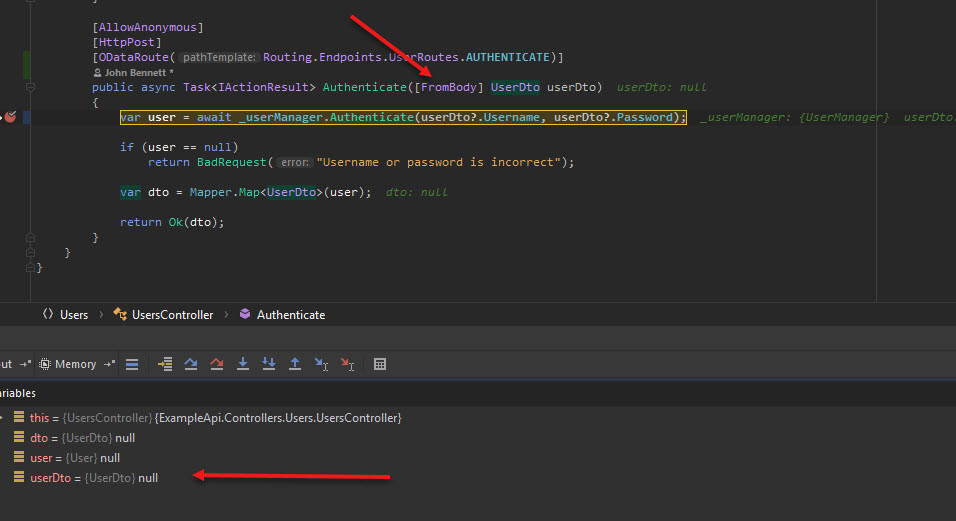Image resolution: width=956 pixels, height=521 pixels.
Task: Click the blue three-lines layout icon
Action: (x=132, y=364)
